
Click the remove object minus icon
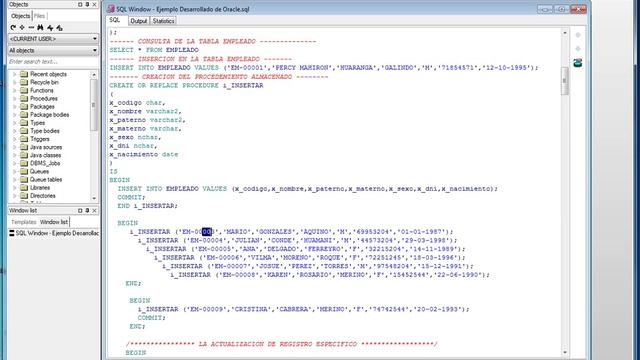coord(31,28)
